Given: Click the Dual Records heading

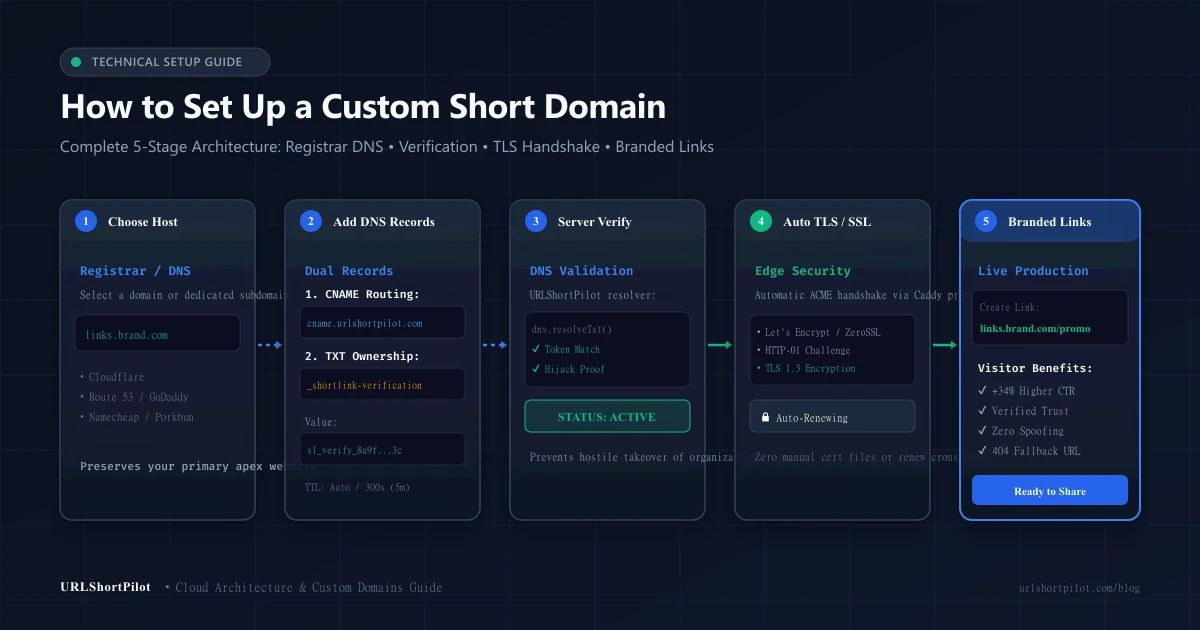Looking at the screenshot, I should [x=349, y=271].
